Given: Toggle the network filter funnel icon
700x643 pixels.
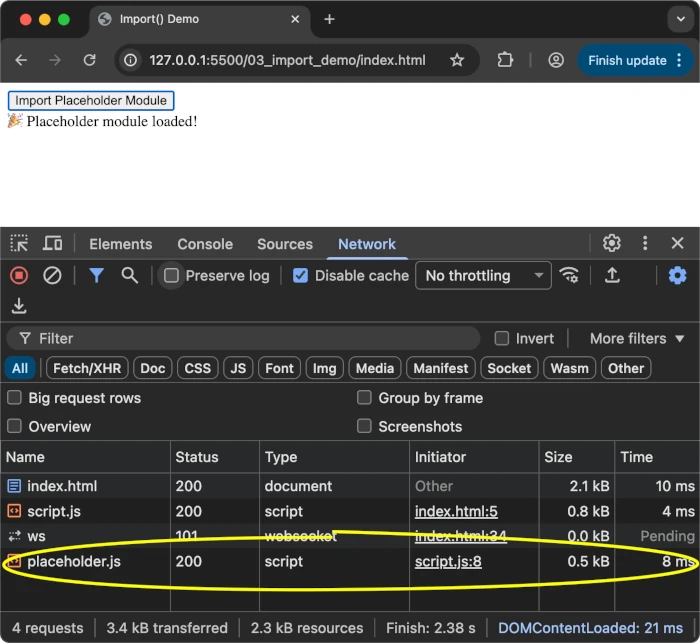Looking at the screenshot, I should (96, 275).
